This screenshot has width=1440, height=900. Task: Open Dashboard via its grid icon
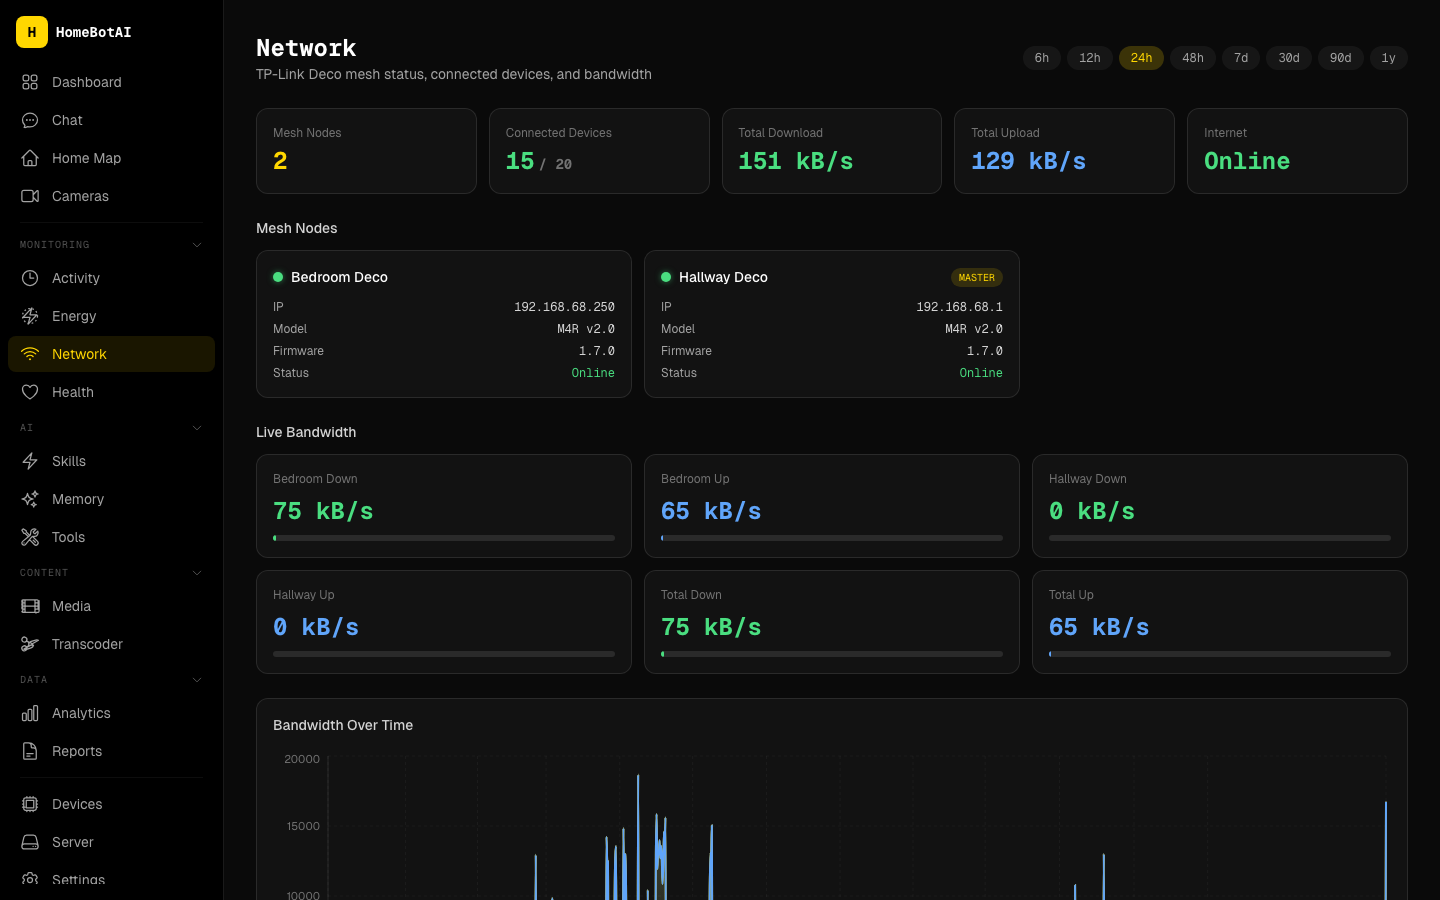30,82
